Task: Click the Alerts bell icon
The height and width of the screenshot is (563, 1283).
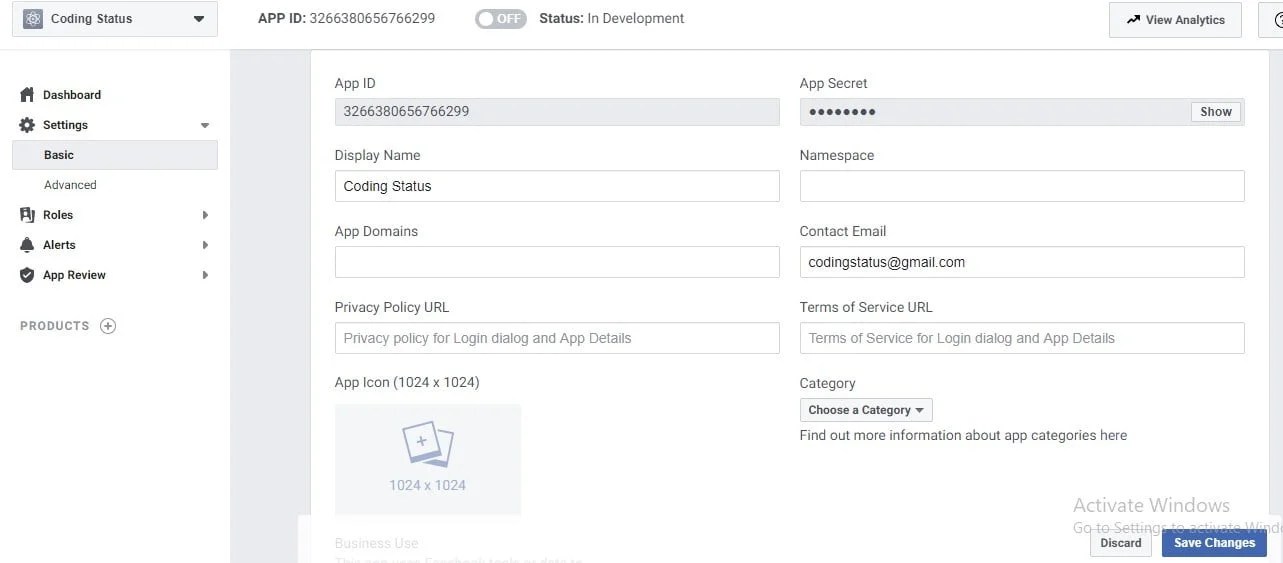Action: (27, 245)
